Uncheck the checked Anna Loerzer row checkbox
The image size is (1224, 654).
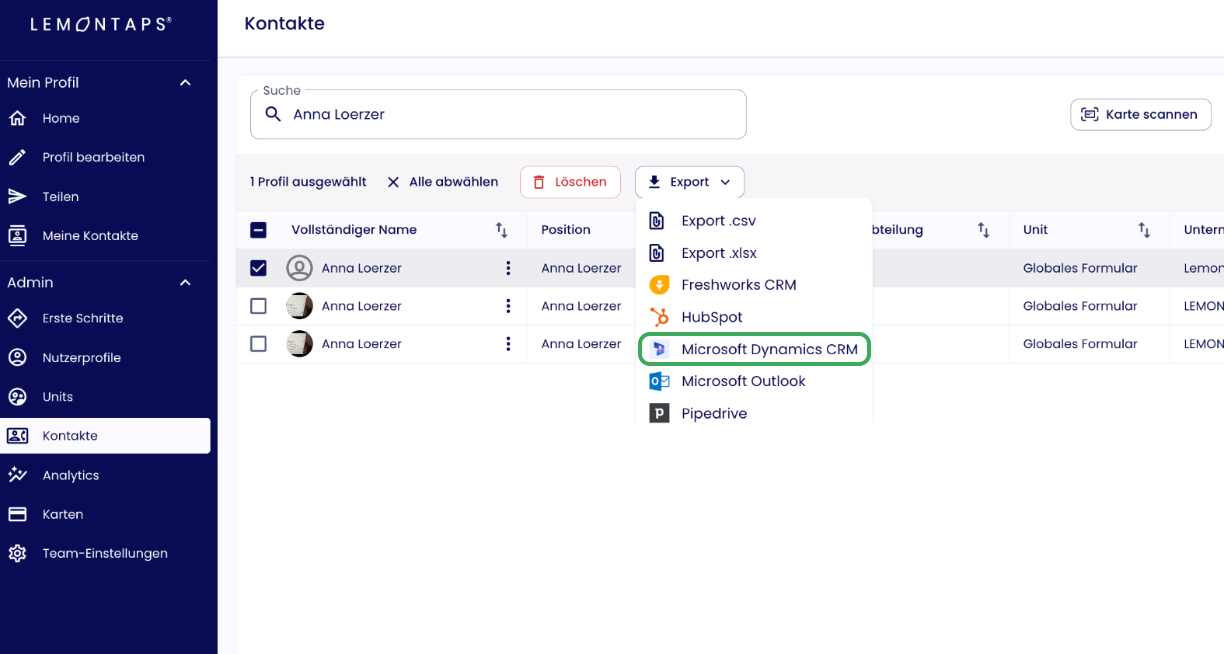[x=258, y=268]
